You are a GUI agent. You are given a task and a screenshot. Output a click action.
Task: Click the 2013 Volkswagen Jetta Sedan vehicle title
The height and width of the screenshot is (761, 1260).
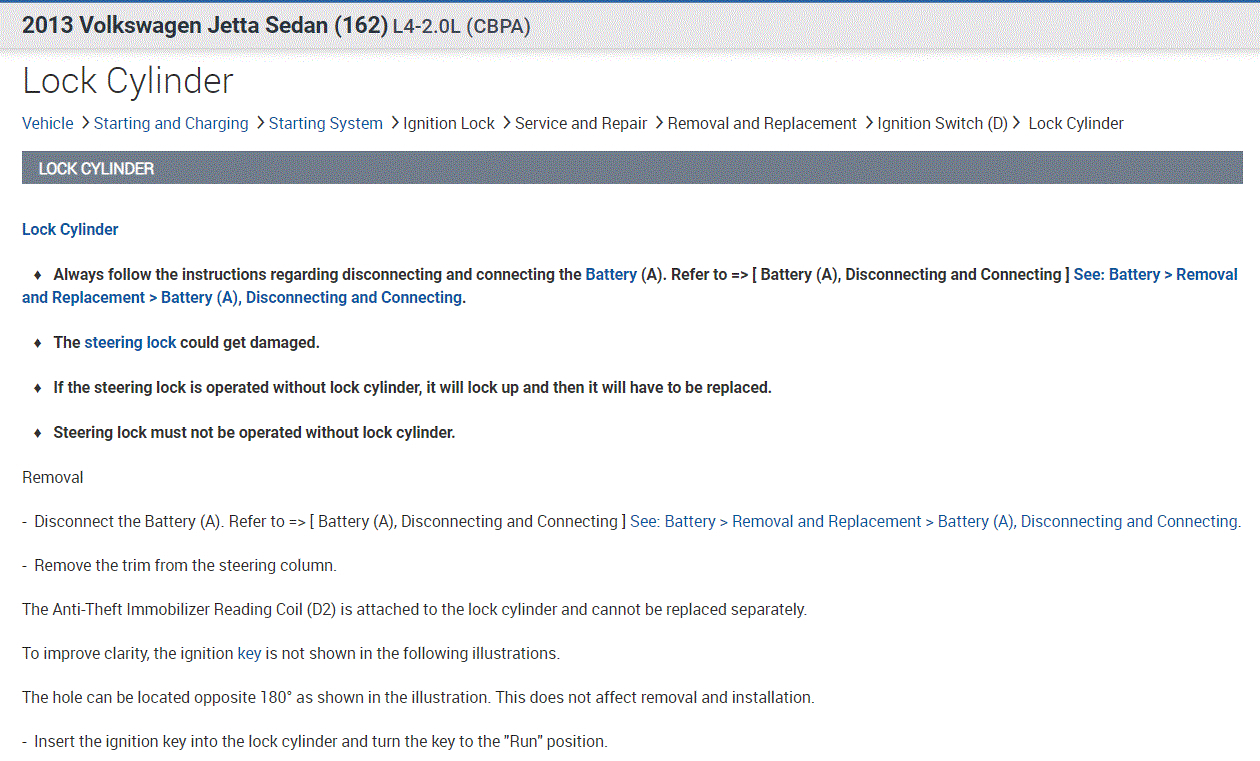(204, 25)
